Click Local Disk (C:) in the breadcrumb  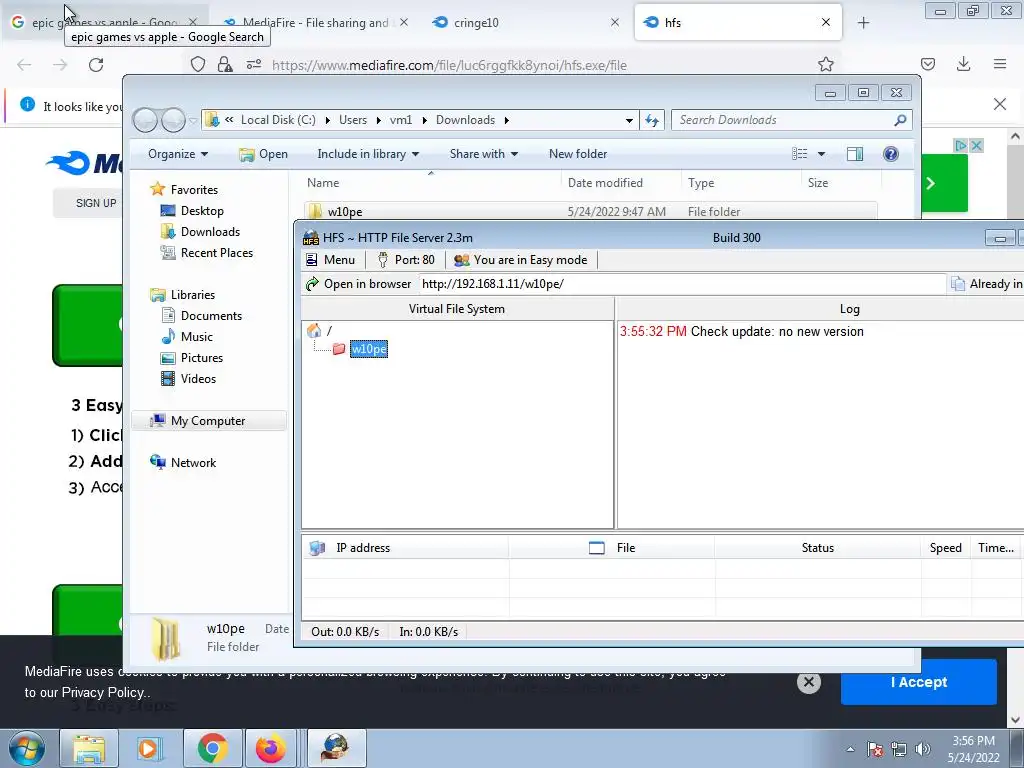278,120
